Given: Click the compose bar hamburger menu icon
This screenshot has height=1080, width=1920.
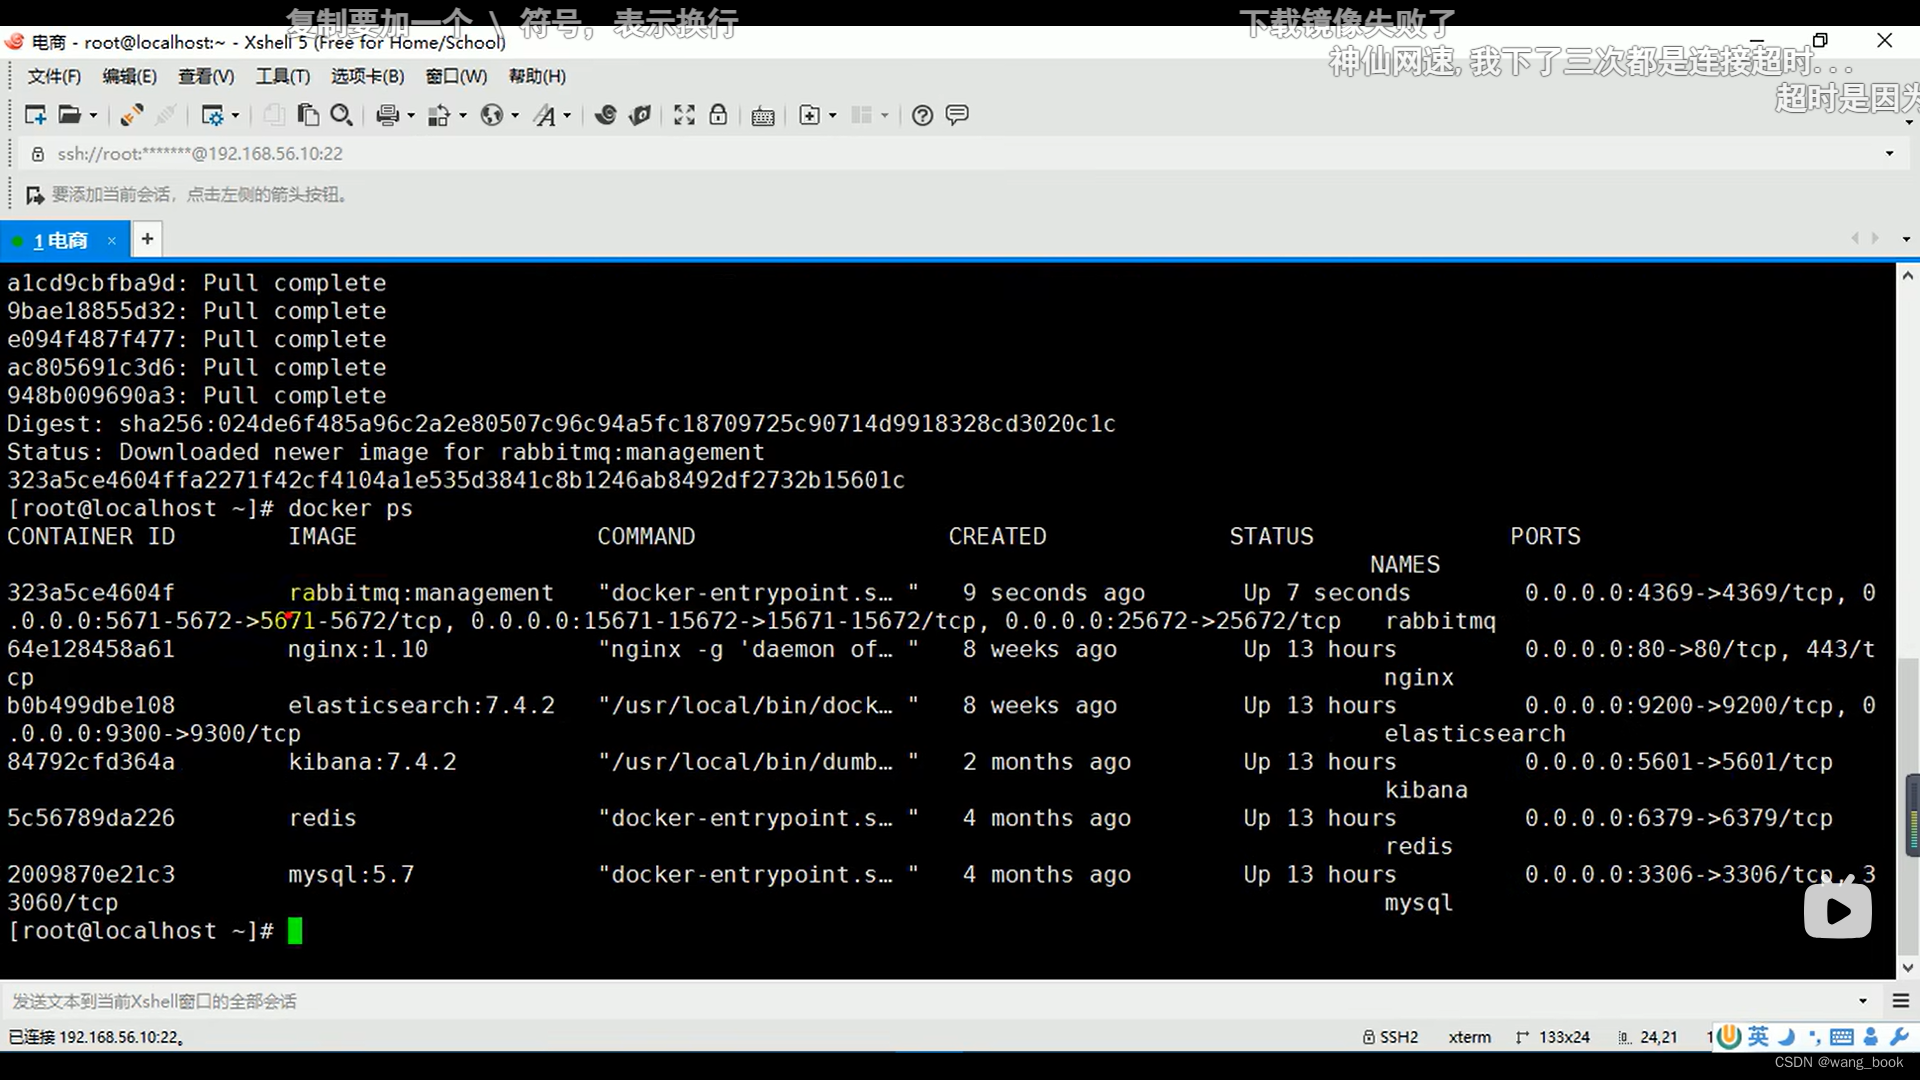Looking at the screenshot, I should [1901, 1001].
